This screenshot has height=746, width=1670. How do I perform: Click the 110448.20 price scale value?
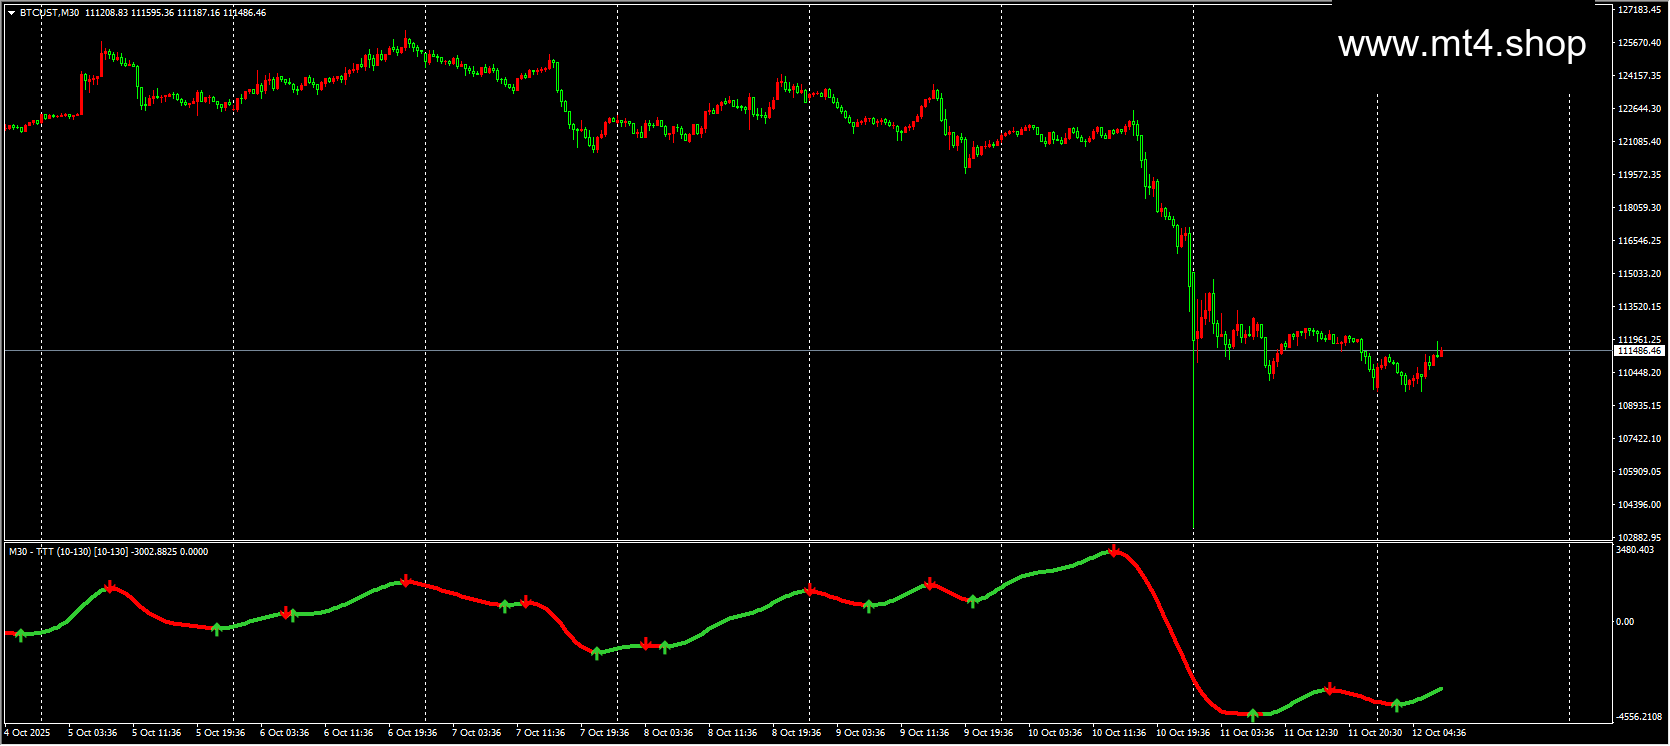click(1639, 373)
